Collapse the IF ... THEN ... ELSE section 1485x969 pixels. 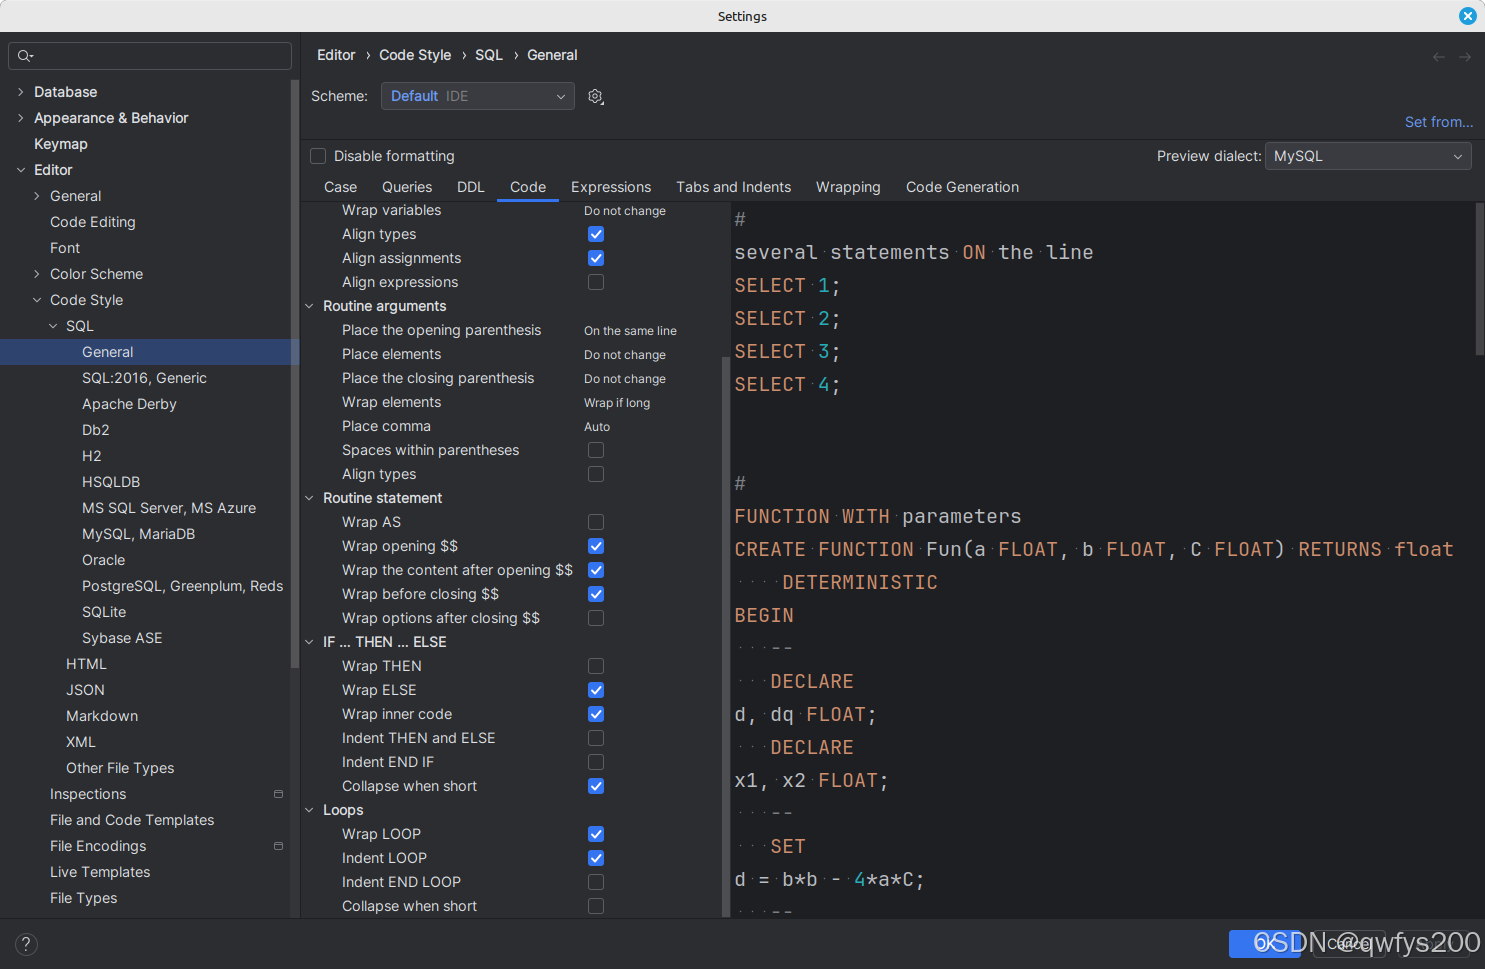click(x=309, y=642)
